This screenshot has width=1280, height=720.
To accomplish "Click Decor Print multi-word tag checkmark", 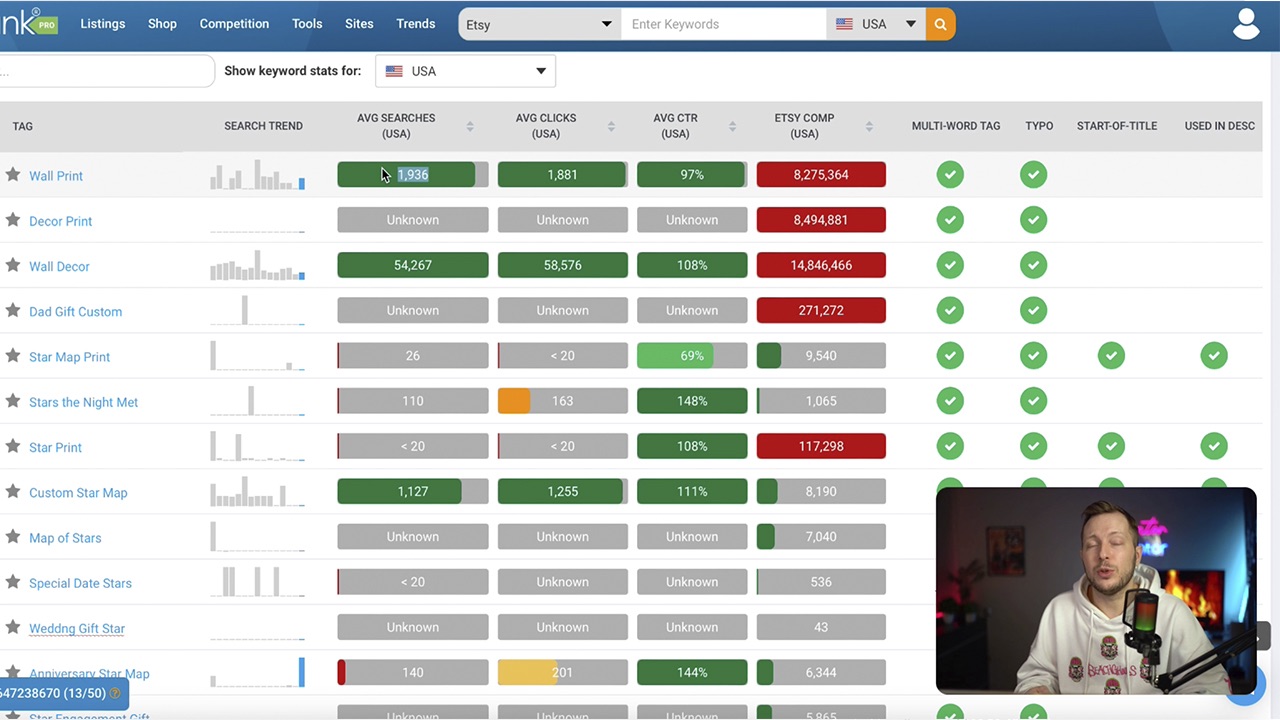I will (x=950, y=220).
